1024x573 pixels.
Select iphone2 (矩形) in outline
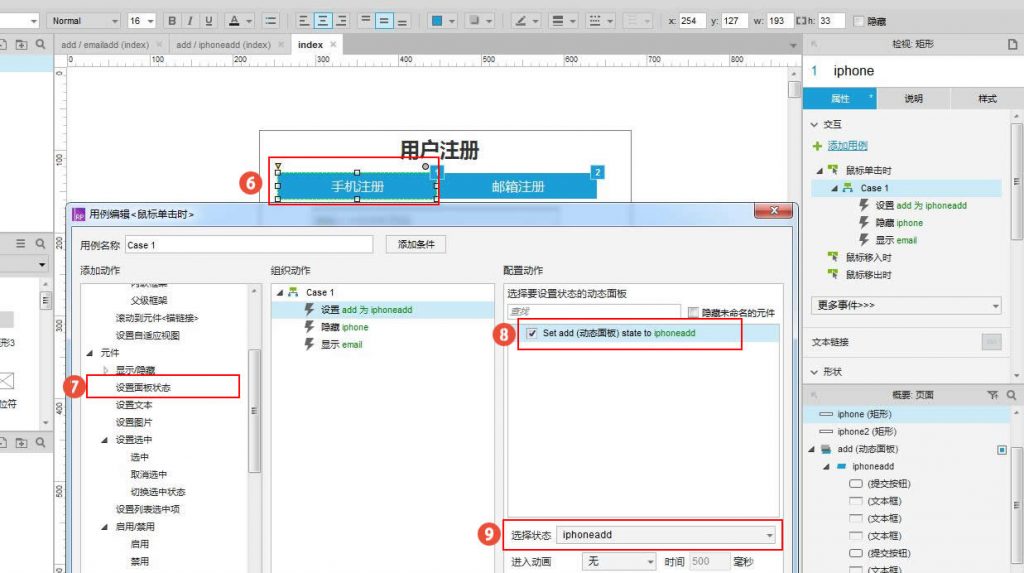(x=867, y=432)
